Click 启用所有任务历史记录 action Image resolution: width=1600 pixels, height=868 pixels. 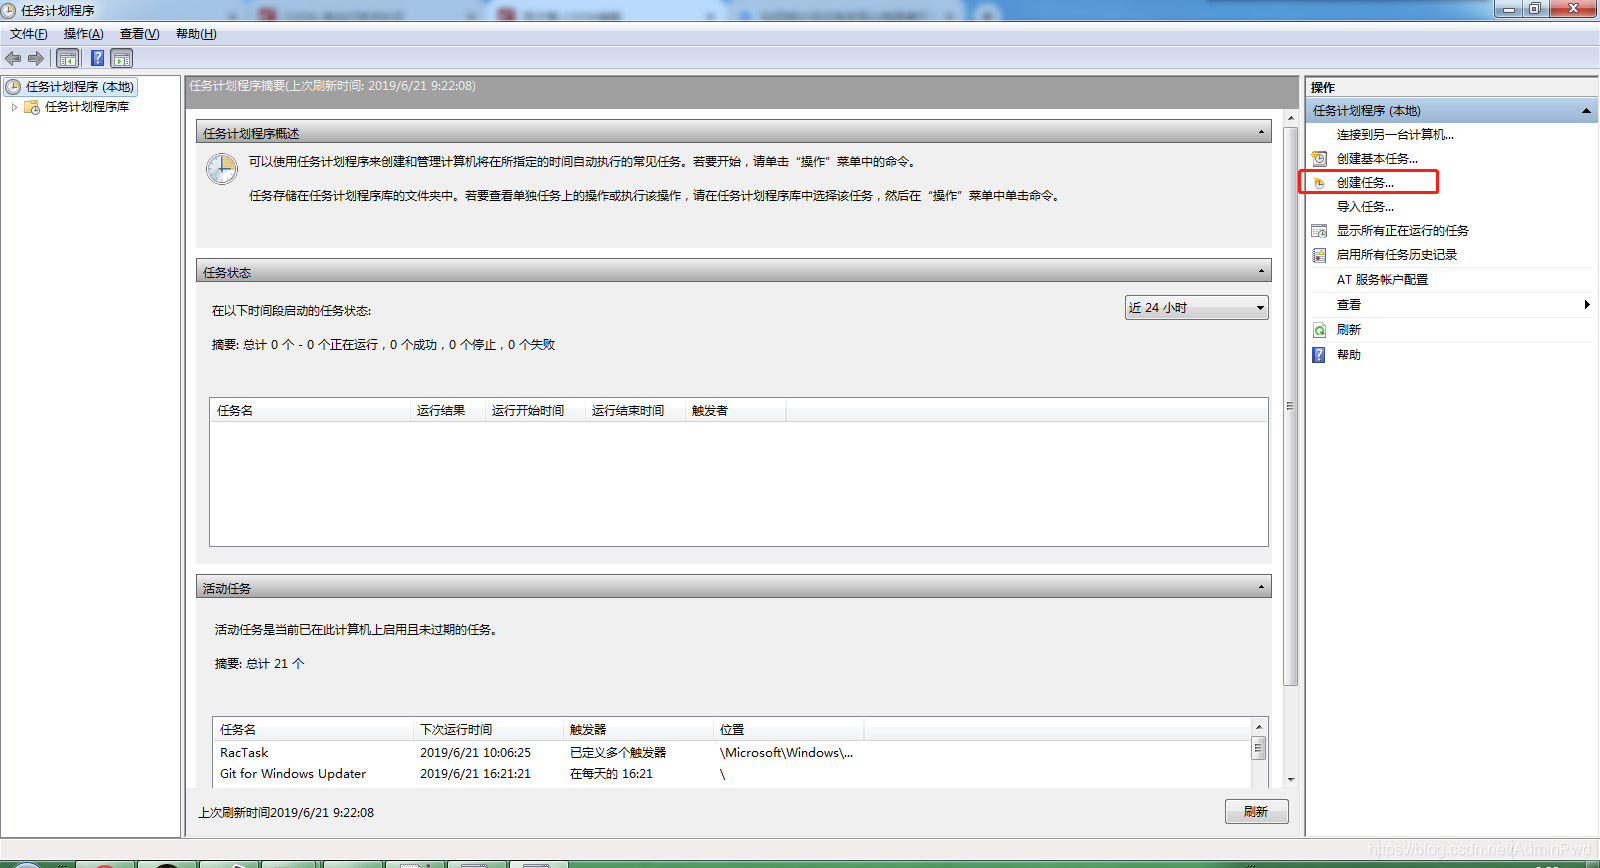(x=1396, y=255)
